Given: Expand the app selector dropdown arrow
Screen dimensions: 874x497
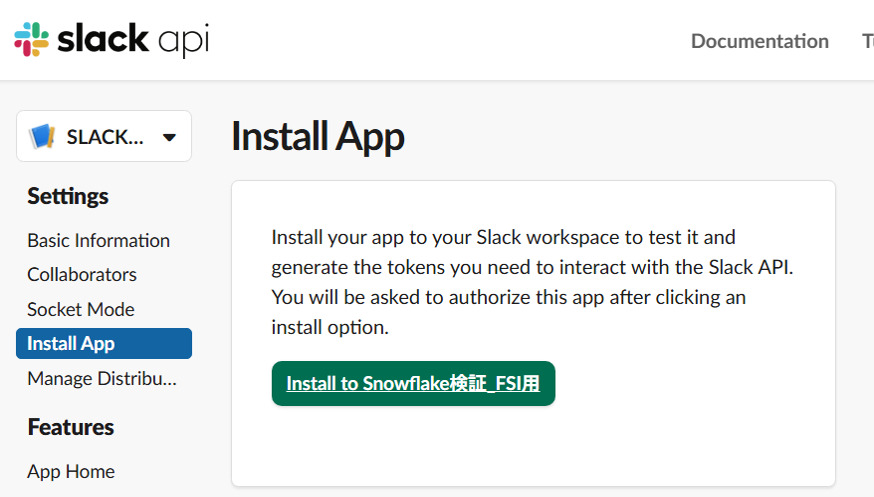Looking at the screenshot, I should click(169, 137).
